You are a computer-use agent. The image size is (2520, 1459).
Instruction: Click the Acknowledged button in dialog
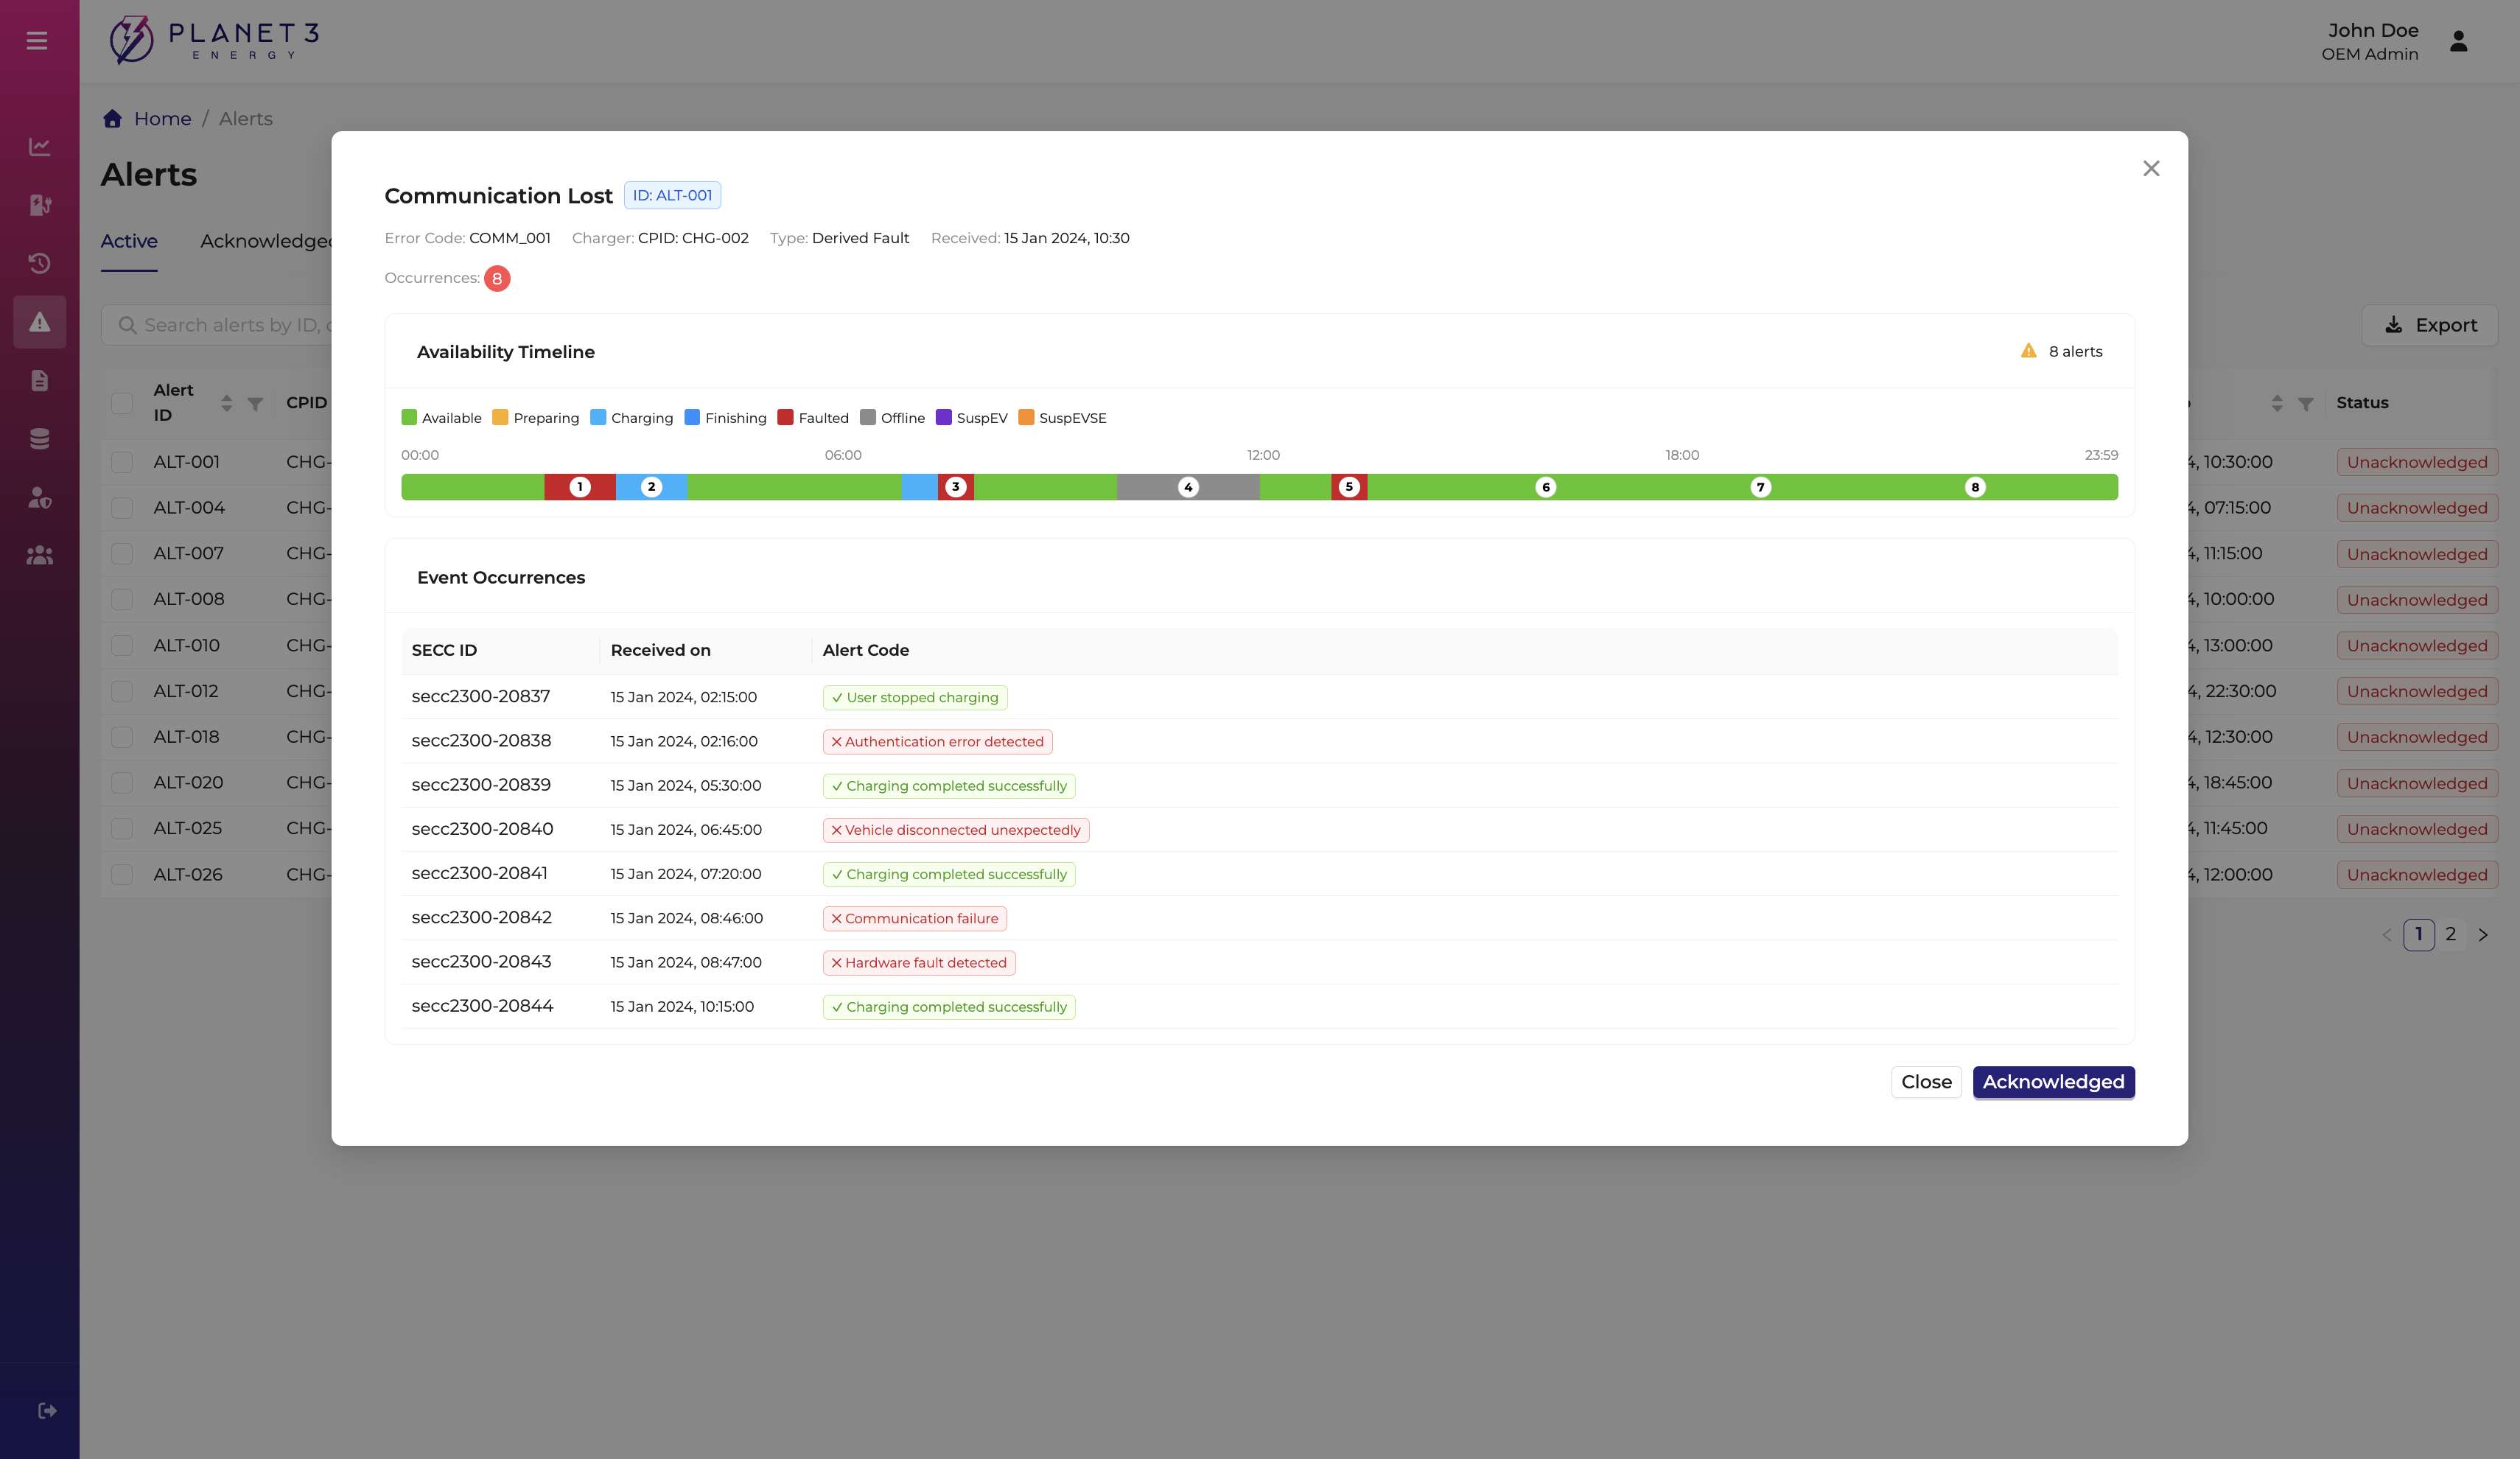pyautogui.click(x=2053, y=1082)
